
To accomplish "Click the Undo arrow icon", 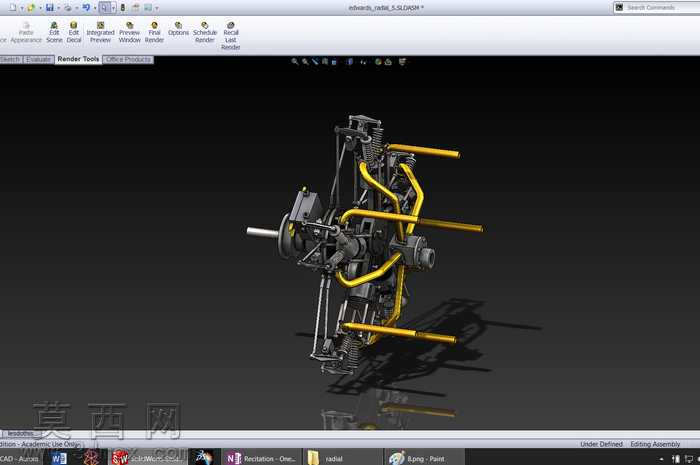I will (86, 7).
